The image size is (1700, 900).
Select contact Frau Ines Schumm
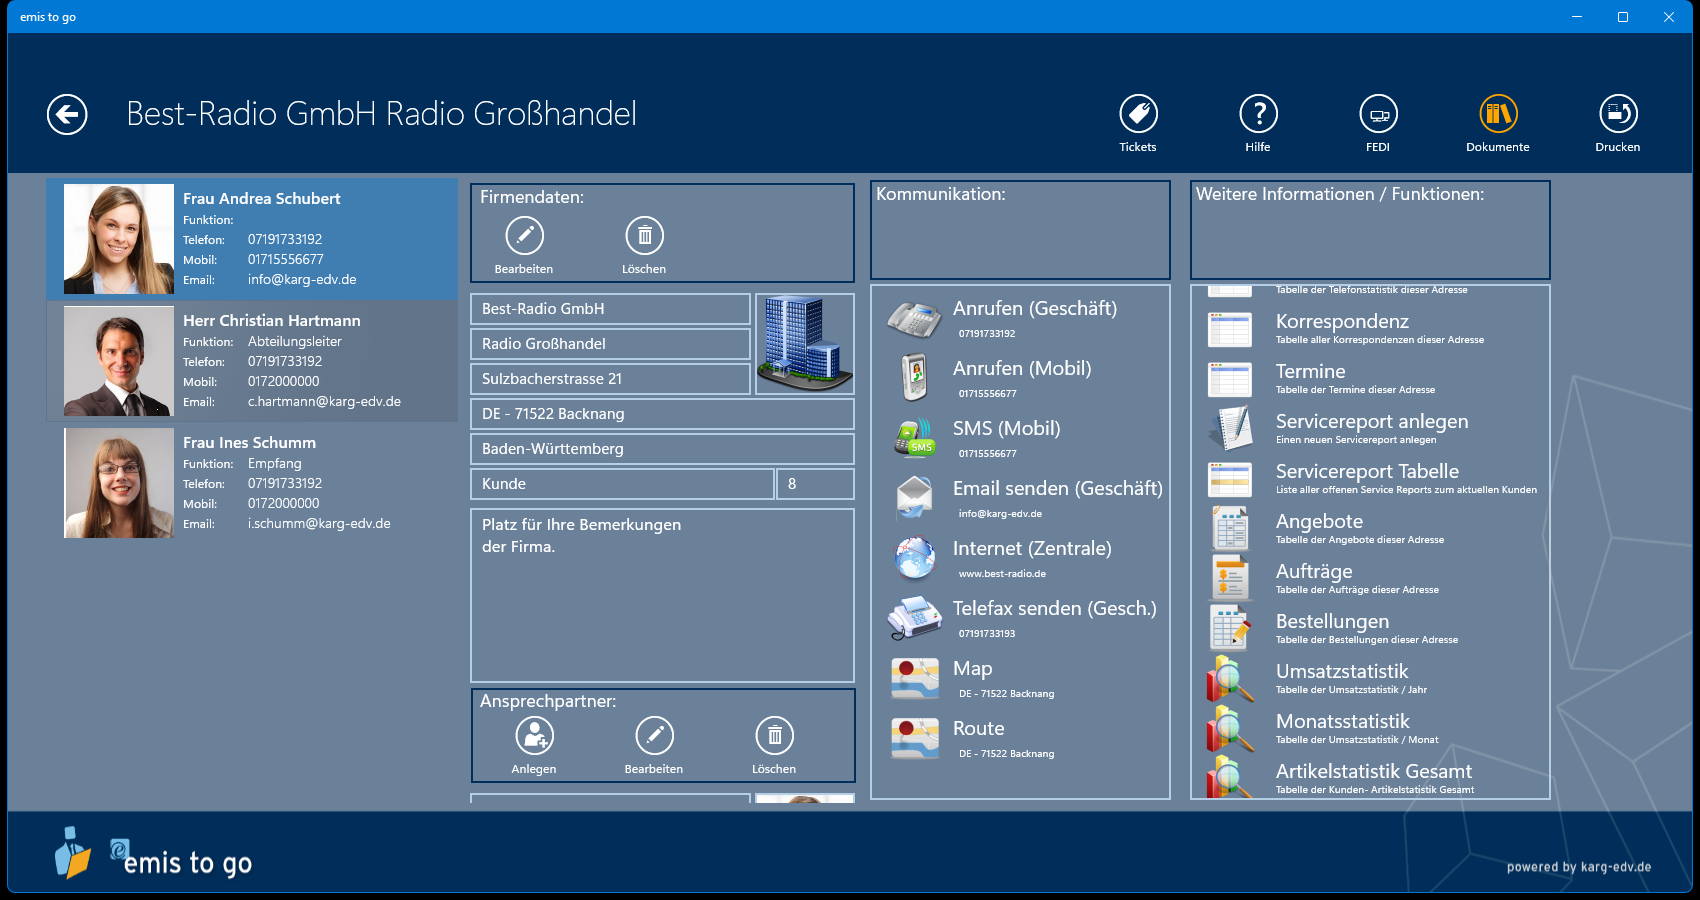tap(252, 483)
